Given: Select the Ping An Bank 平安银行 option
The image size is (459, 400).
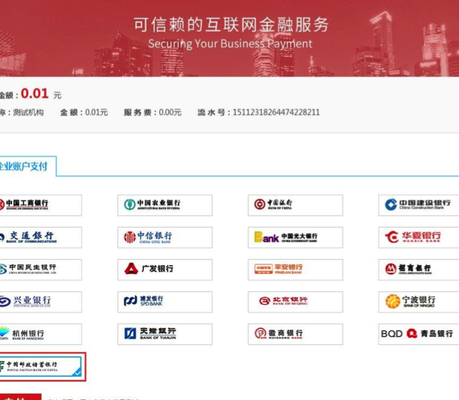Looking at the screenshot, I should (x=295, y=269).
